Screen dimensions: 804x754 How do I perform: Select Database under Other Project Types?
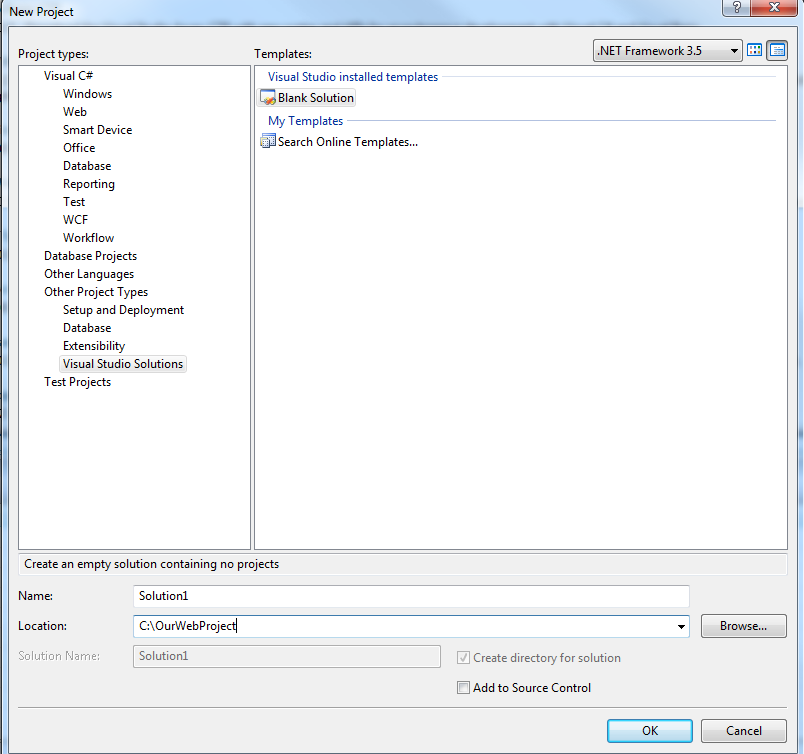(x=87, y=328)
